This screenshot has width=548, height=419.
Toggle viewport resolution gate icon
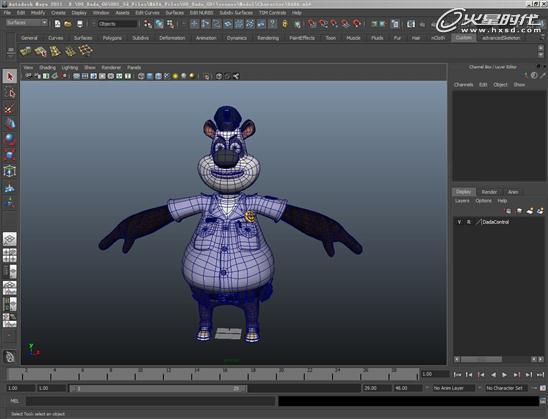94,76
